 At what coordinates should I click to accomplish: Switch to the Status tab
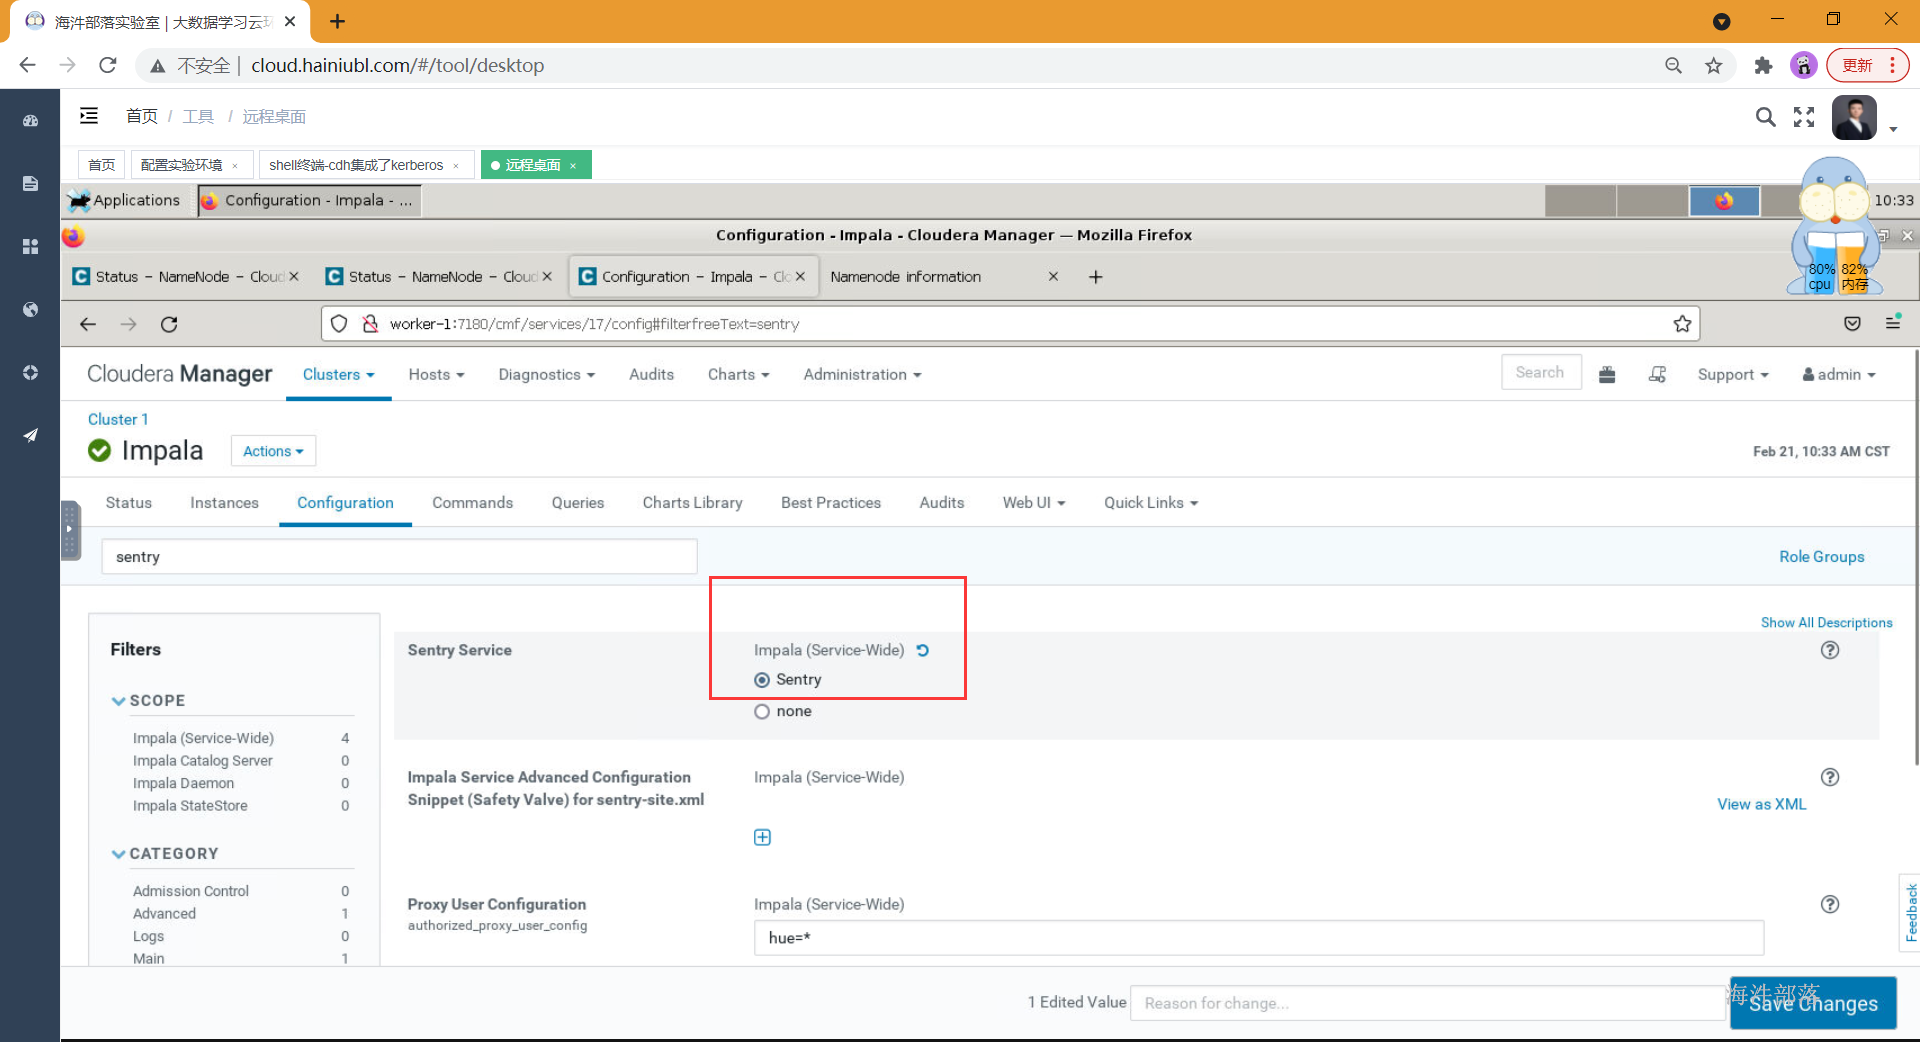tap(129, 502)
